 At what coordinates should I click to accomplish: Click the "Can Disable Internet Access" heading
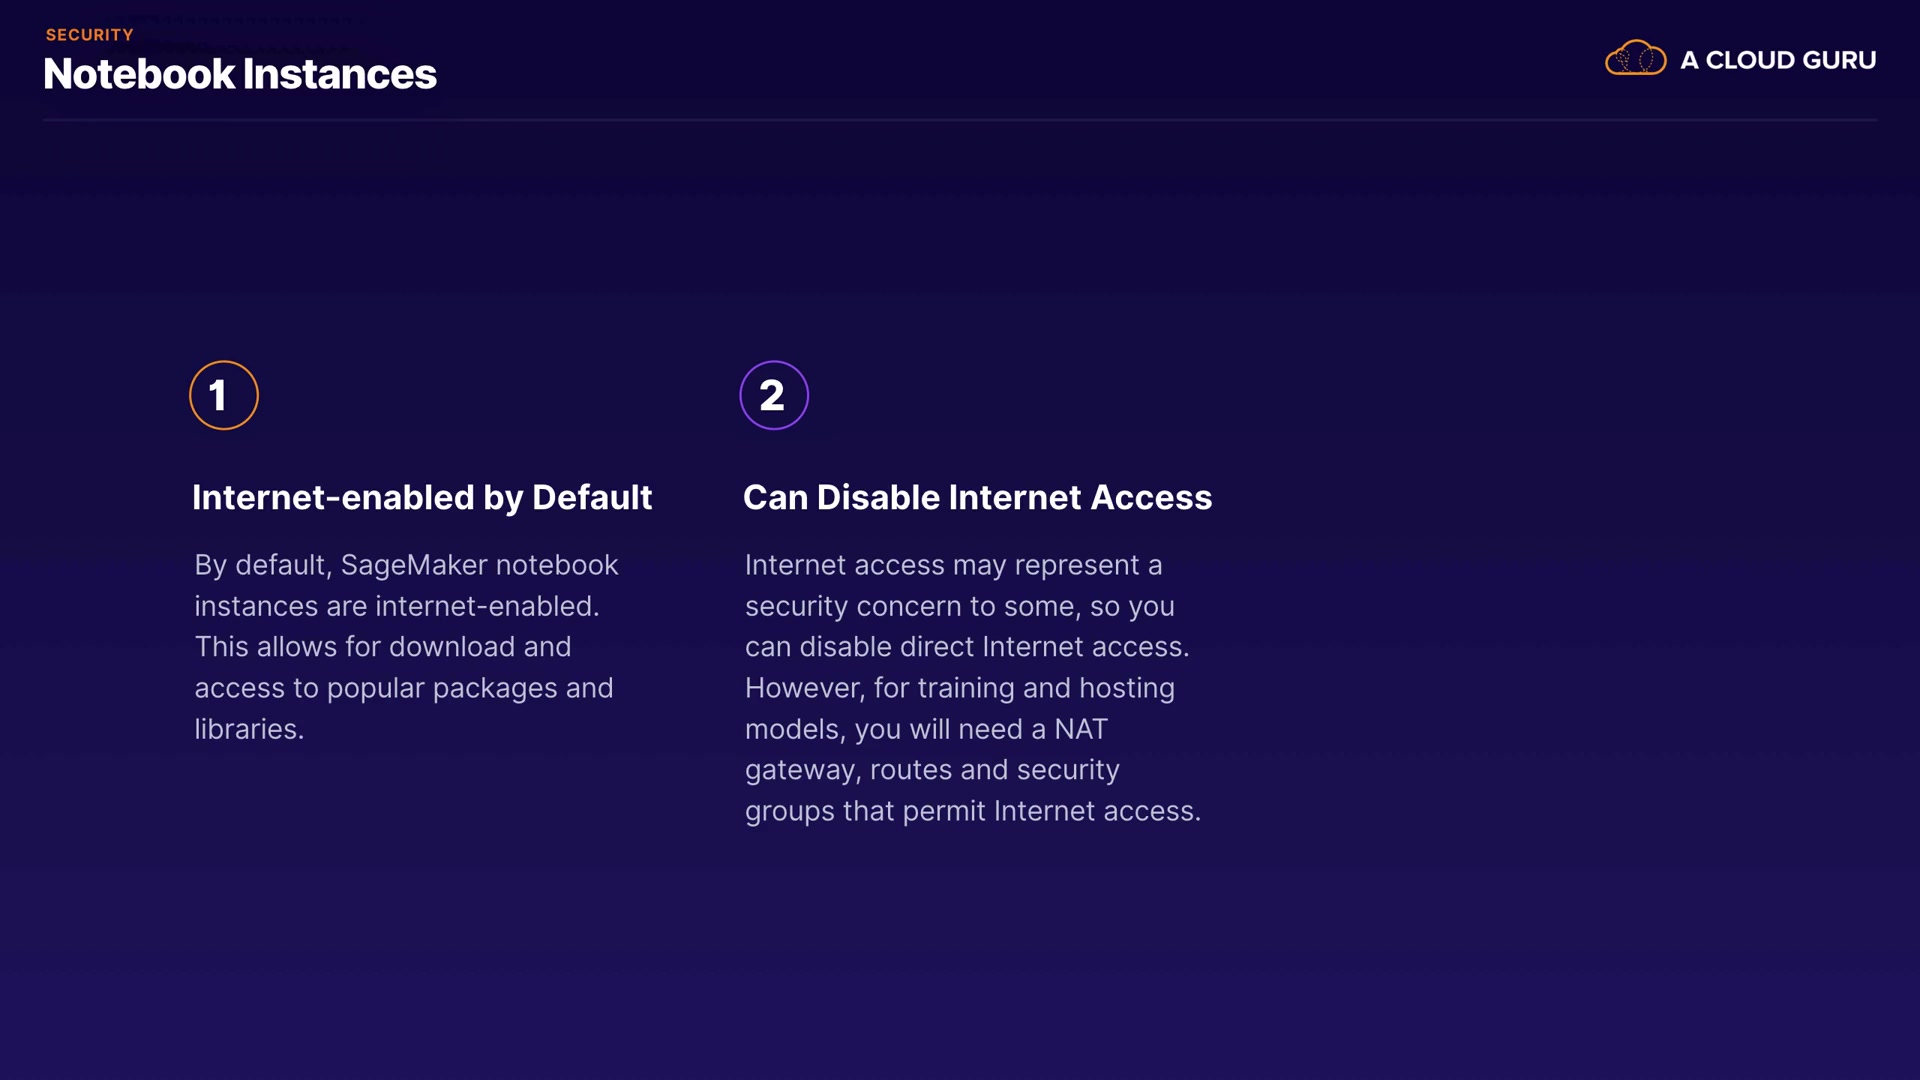coord(977,497)
